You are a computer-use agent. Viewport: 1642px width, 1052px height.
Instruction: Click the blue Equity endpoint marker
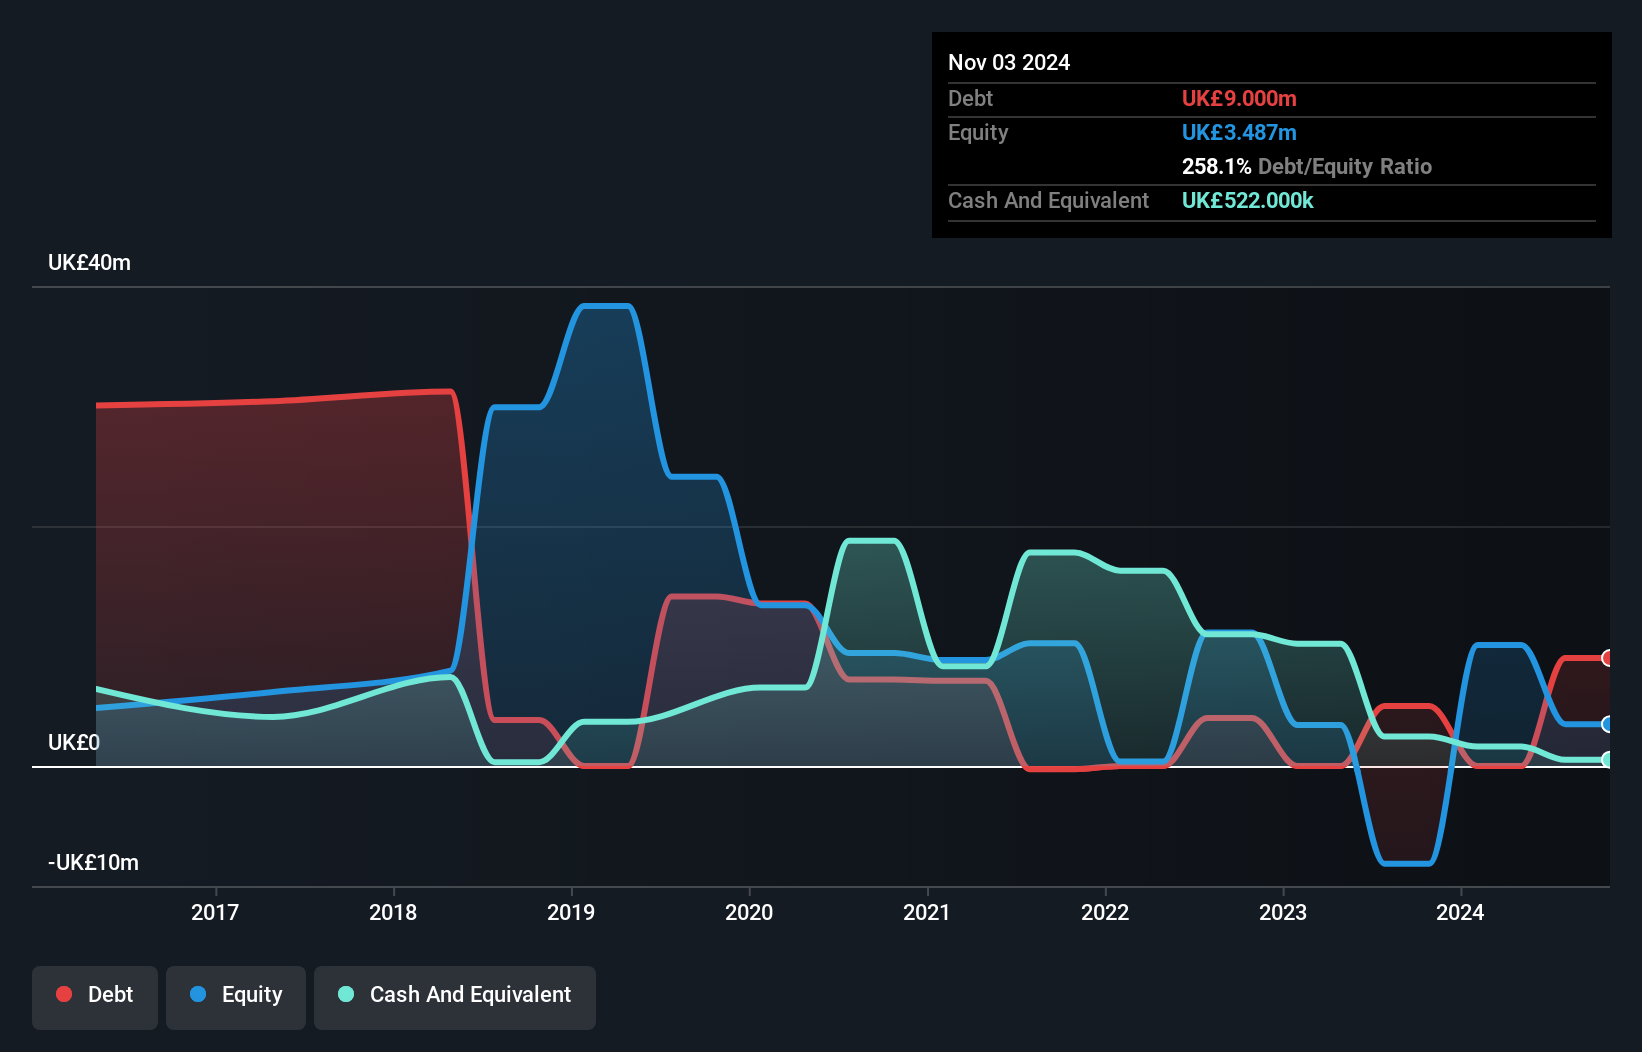pyautogui.click(x=1607, y=724)
